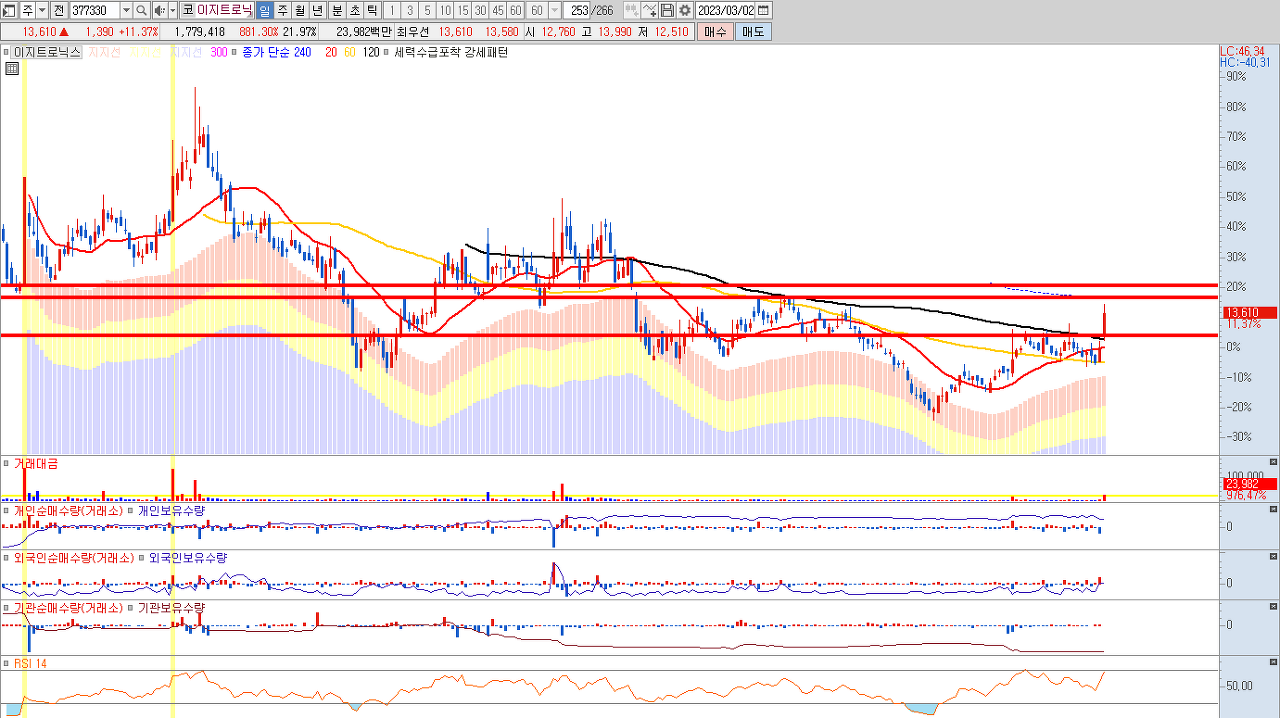The height and width of the screenshot is (718, 1280).
Task: Click the 개인순매수량(거래소) indicator label
Action: [67, 511]
